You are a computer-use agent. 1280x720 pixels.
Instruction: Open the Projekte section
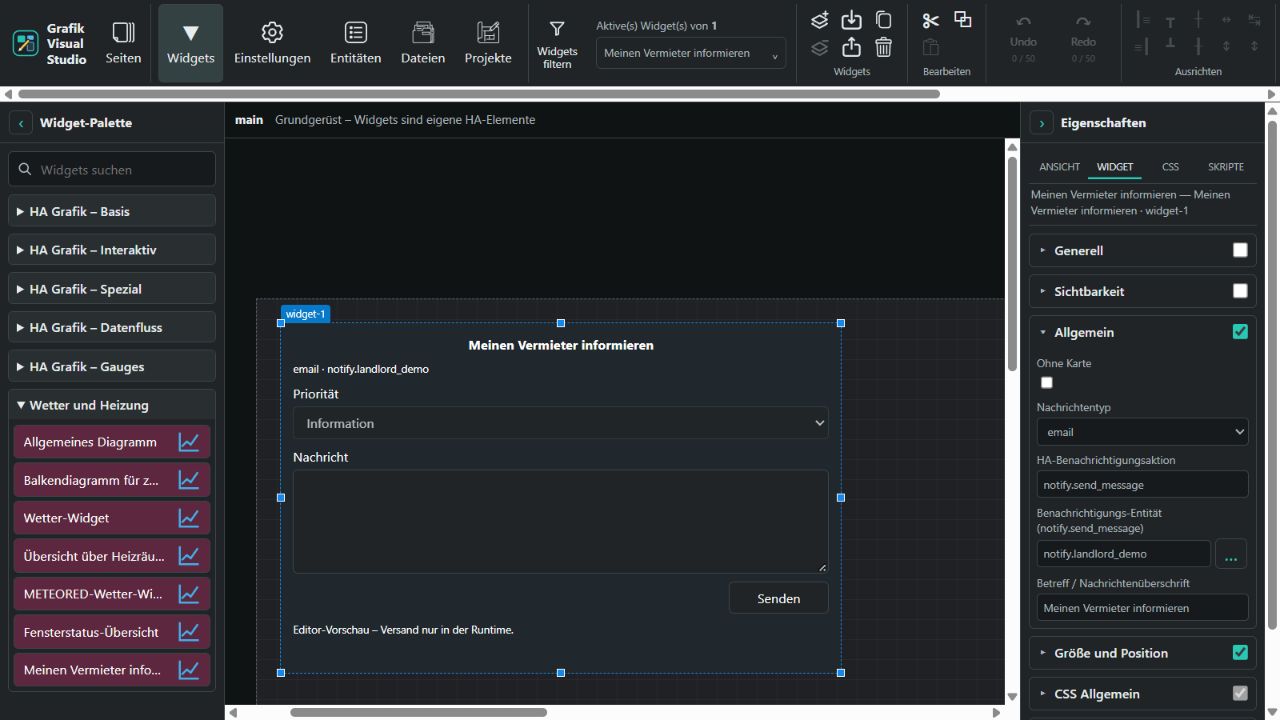pyautogui.click(x=488, y=42)
